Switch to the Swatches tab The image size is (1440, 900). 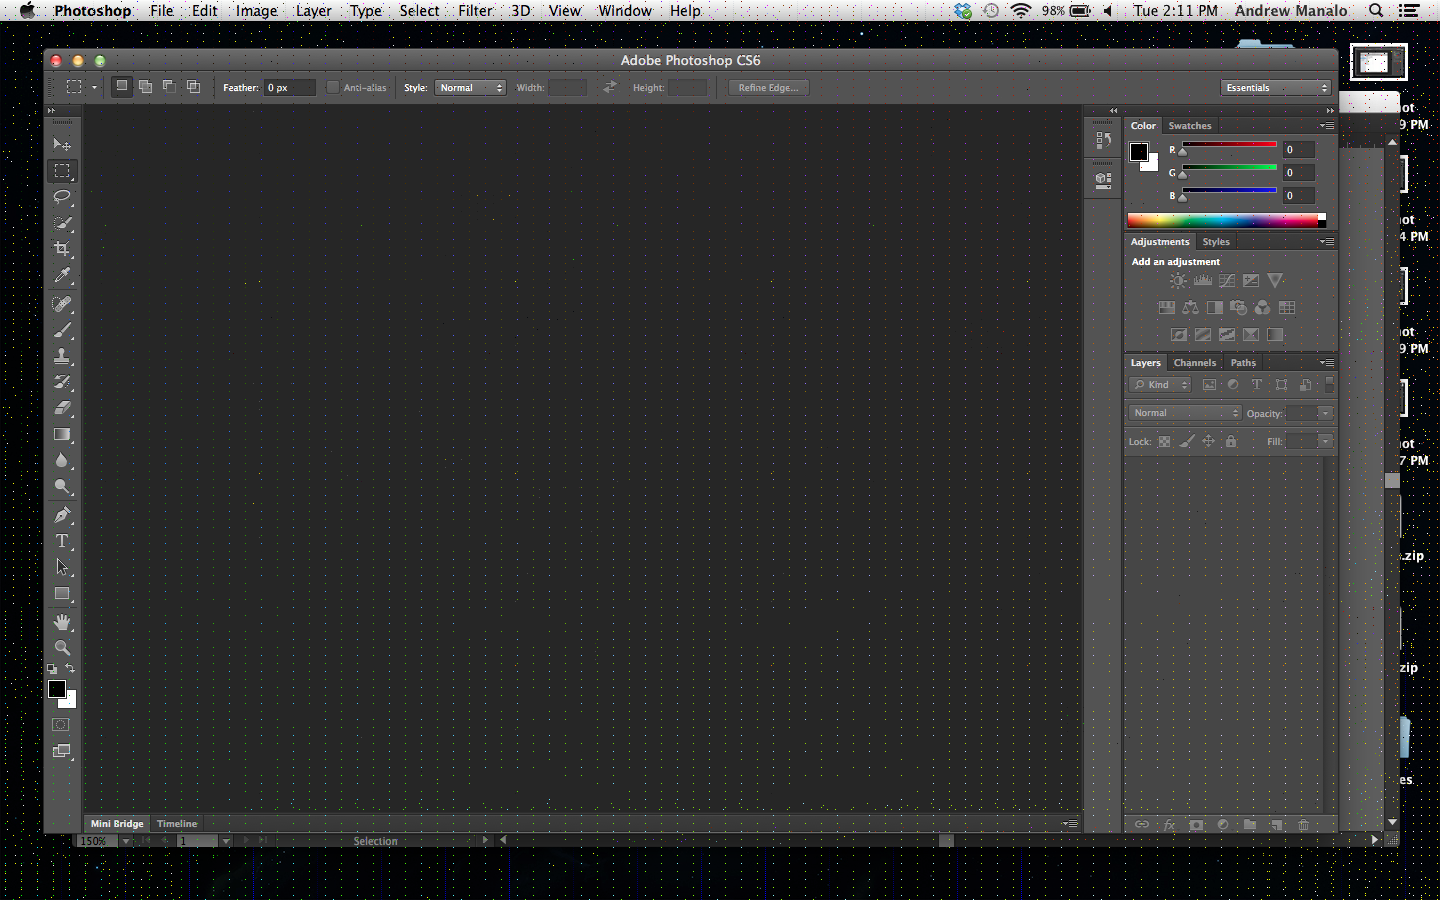(x=1190, y=126)
